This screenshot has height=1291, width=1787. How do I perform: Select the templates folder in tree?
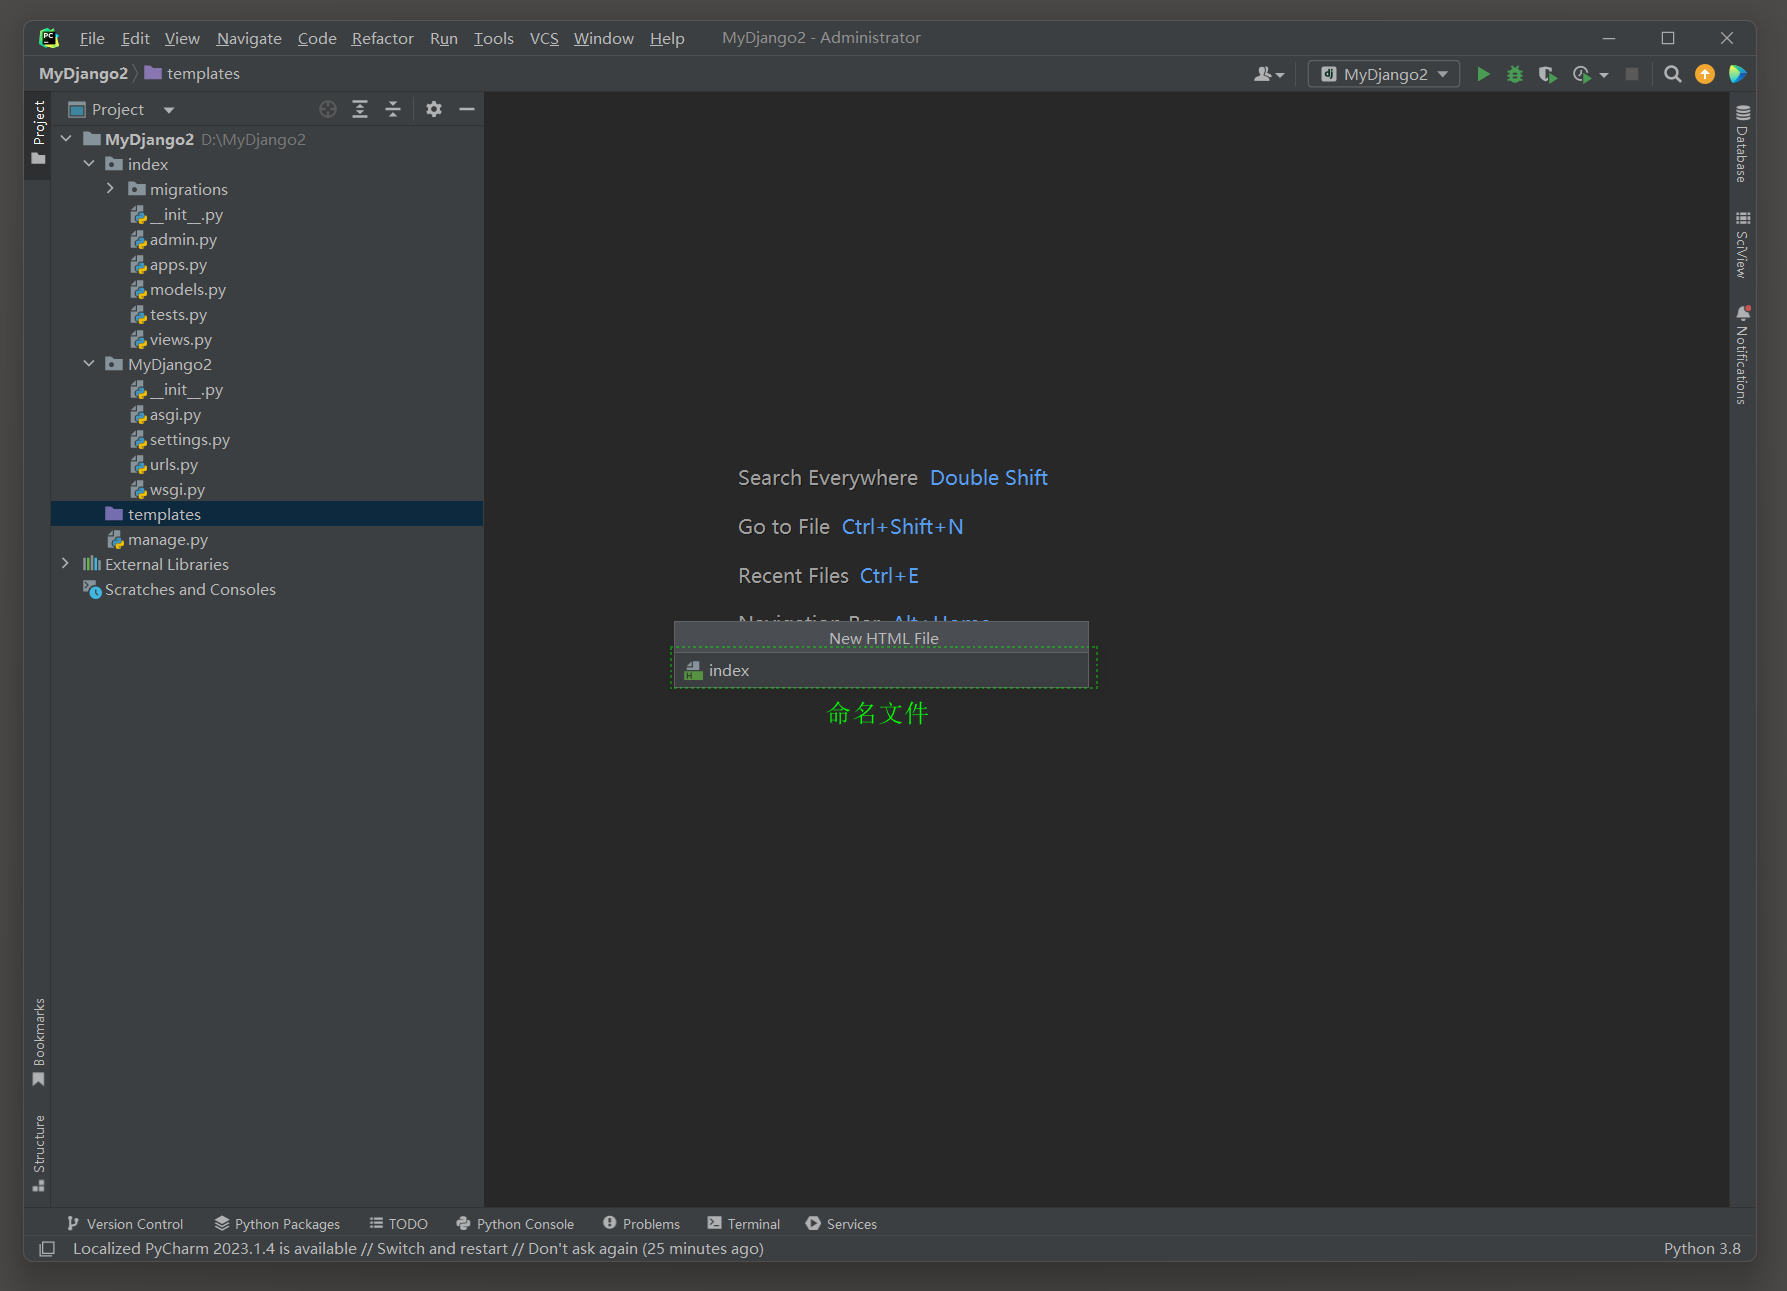[x=267, y=514]
